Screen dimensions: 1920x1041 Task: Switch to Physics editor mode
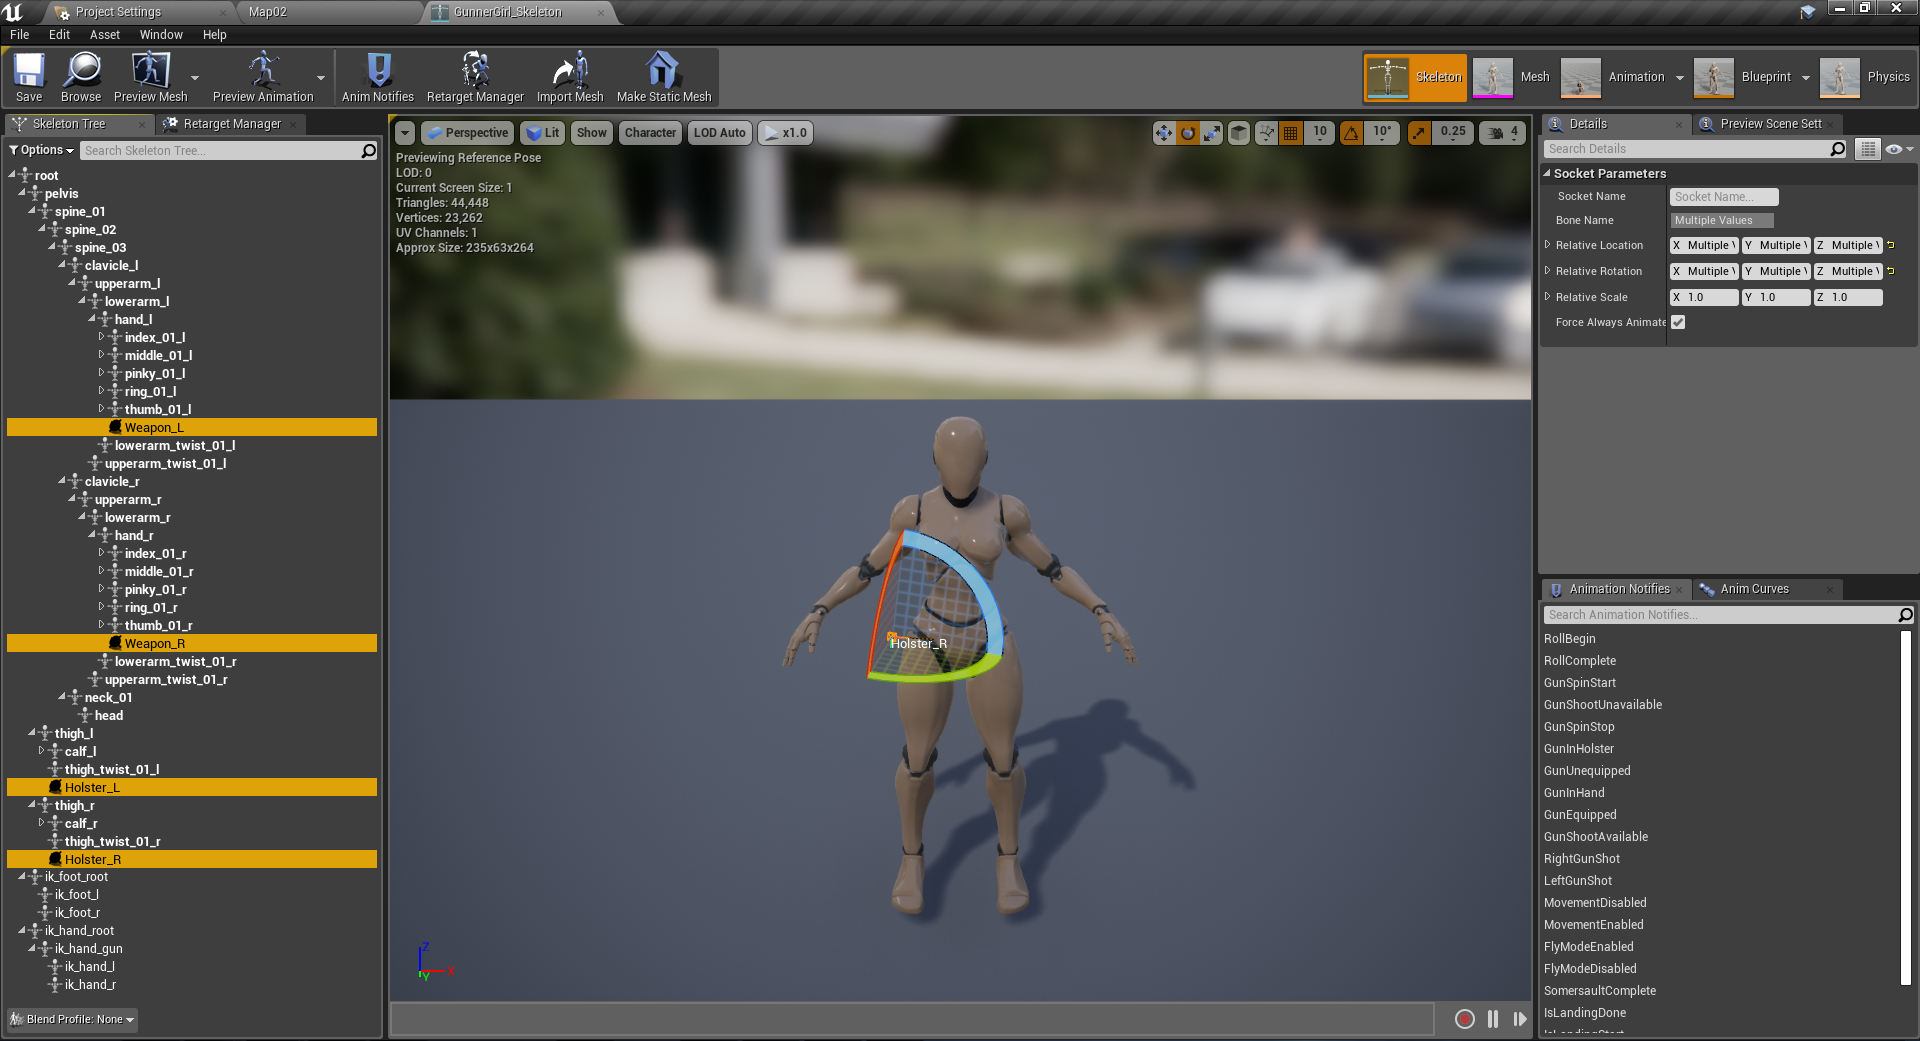1866,77
